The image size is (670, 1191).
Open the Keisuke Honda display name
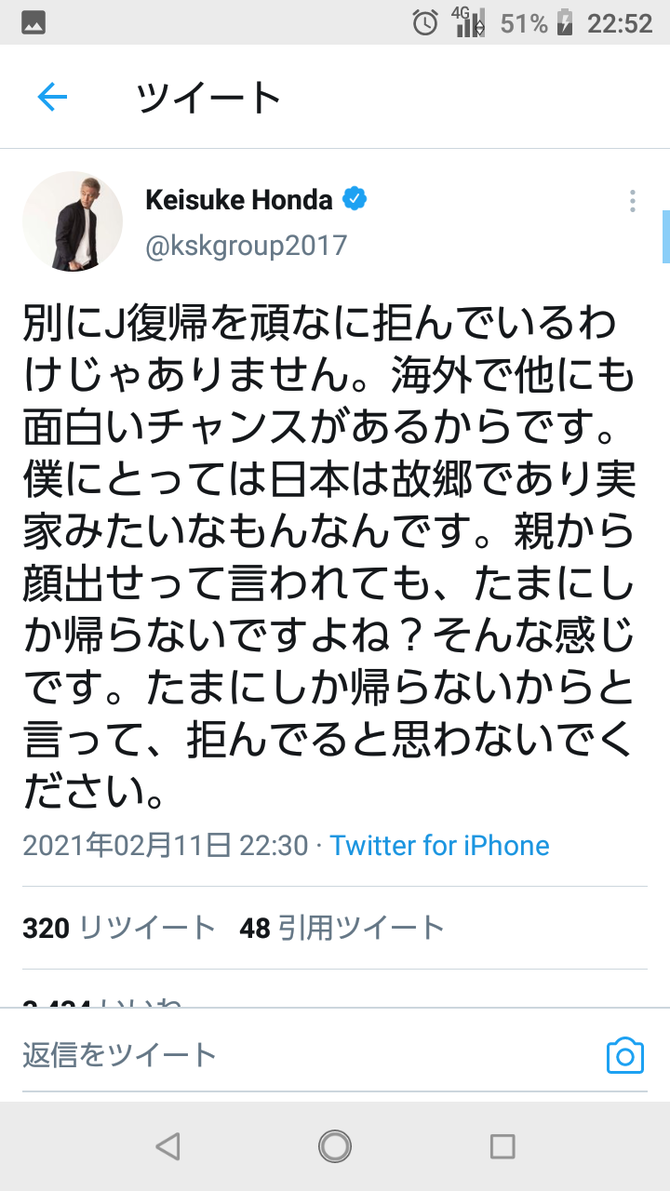[x=239, y=200]
